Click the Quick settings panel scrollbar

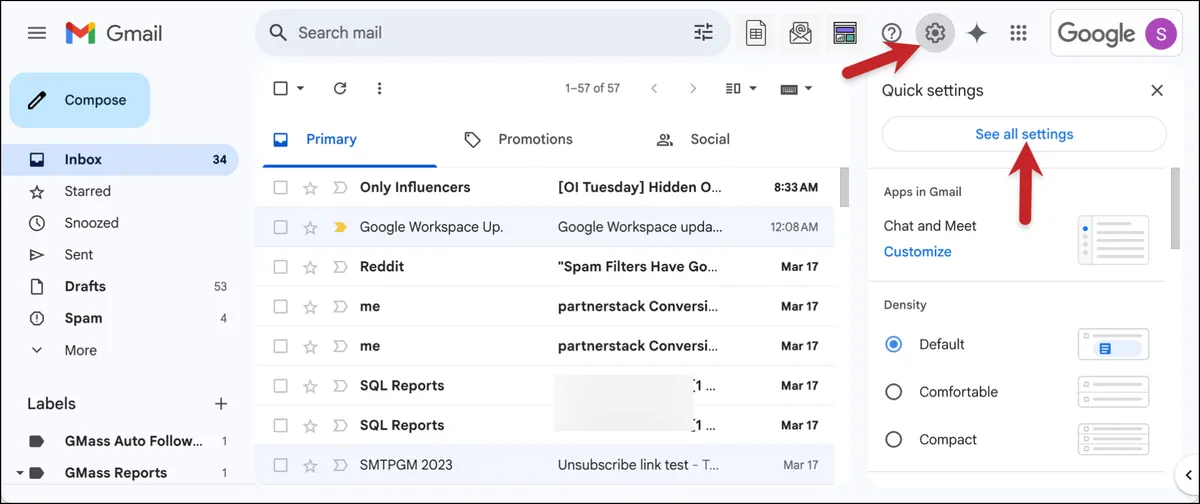click(x=1176, y=208)
